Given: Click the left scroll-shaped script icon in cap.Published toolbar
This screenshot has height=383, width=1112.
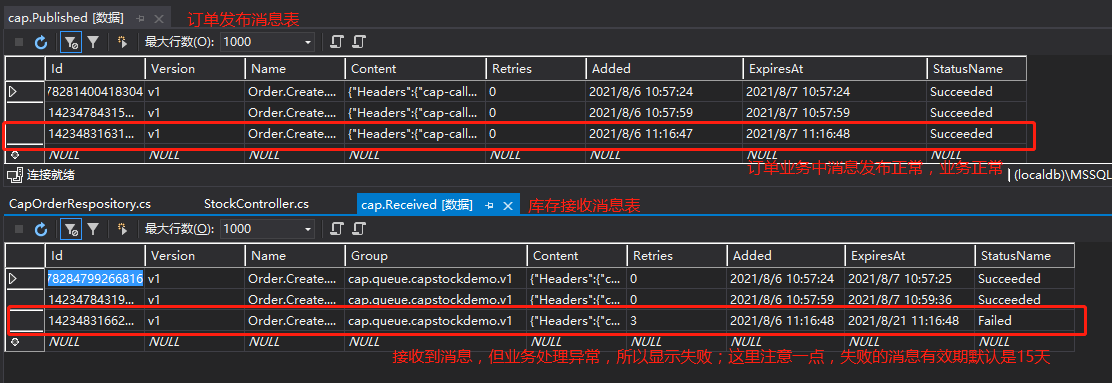Looking at the screenshot, I should 337,42.
